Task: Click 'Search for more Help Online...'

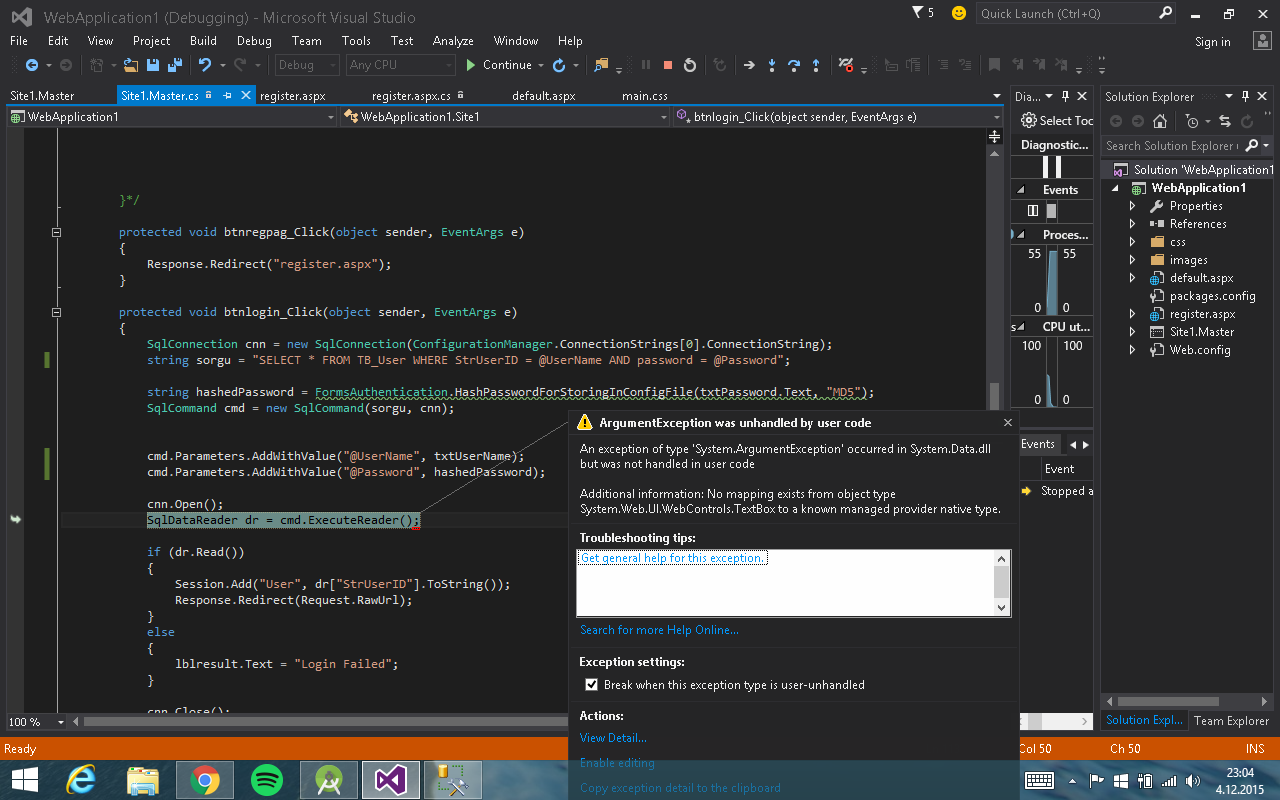Action: click(x=659, y=630)
